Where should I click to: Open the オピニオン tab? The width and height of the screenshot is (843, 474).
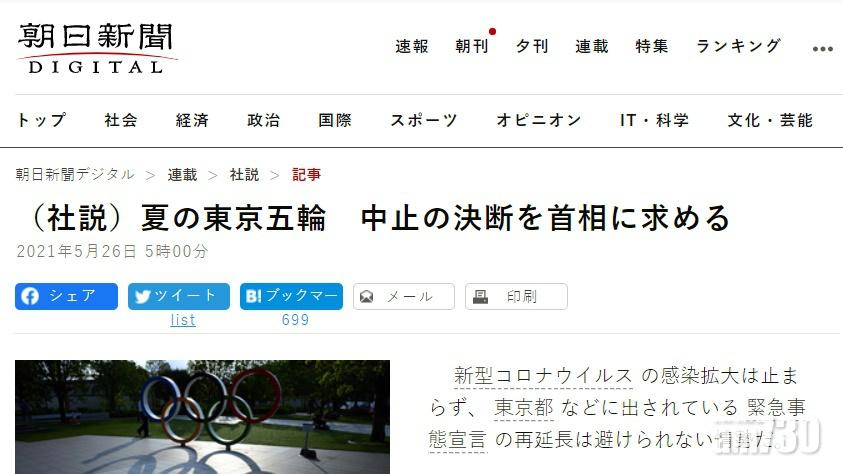[x=538, y=120]
